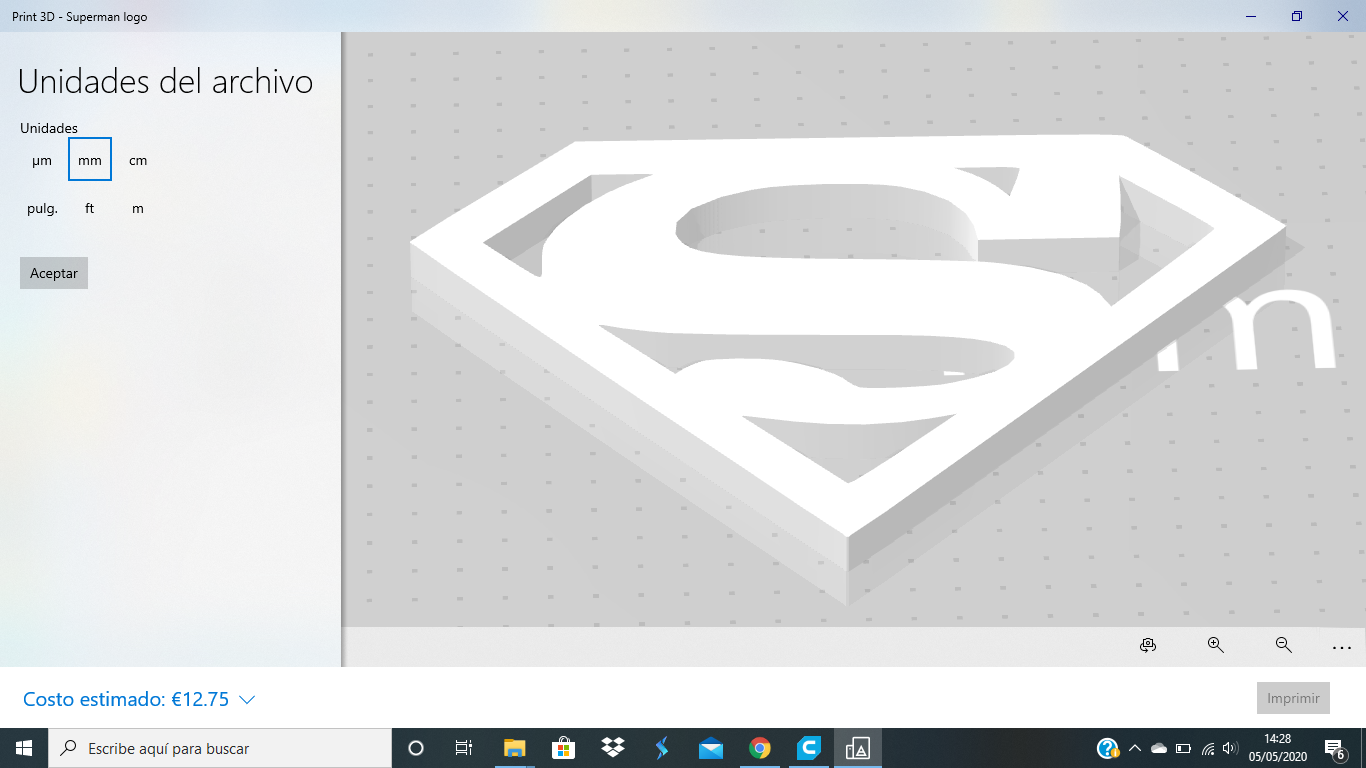
Task: Open the blue lightning-bolt taskbar app
Action: pos(661,748)
